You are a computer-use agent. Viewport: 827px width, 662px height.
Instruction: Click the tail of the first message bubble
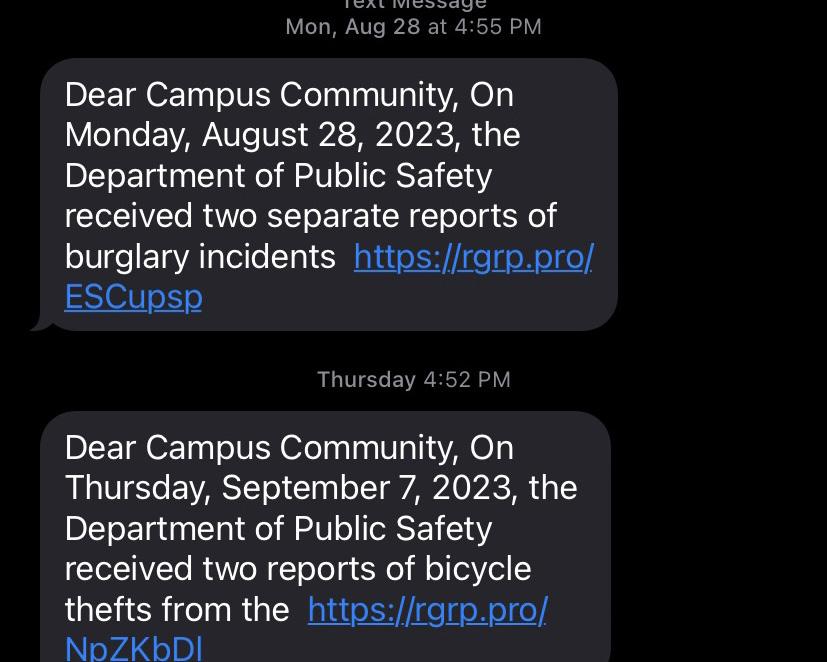tap(41, 324)
